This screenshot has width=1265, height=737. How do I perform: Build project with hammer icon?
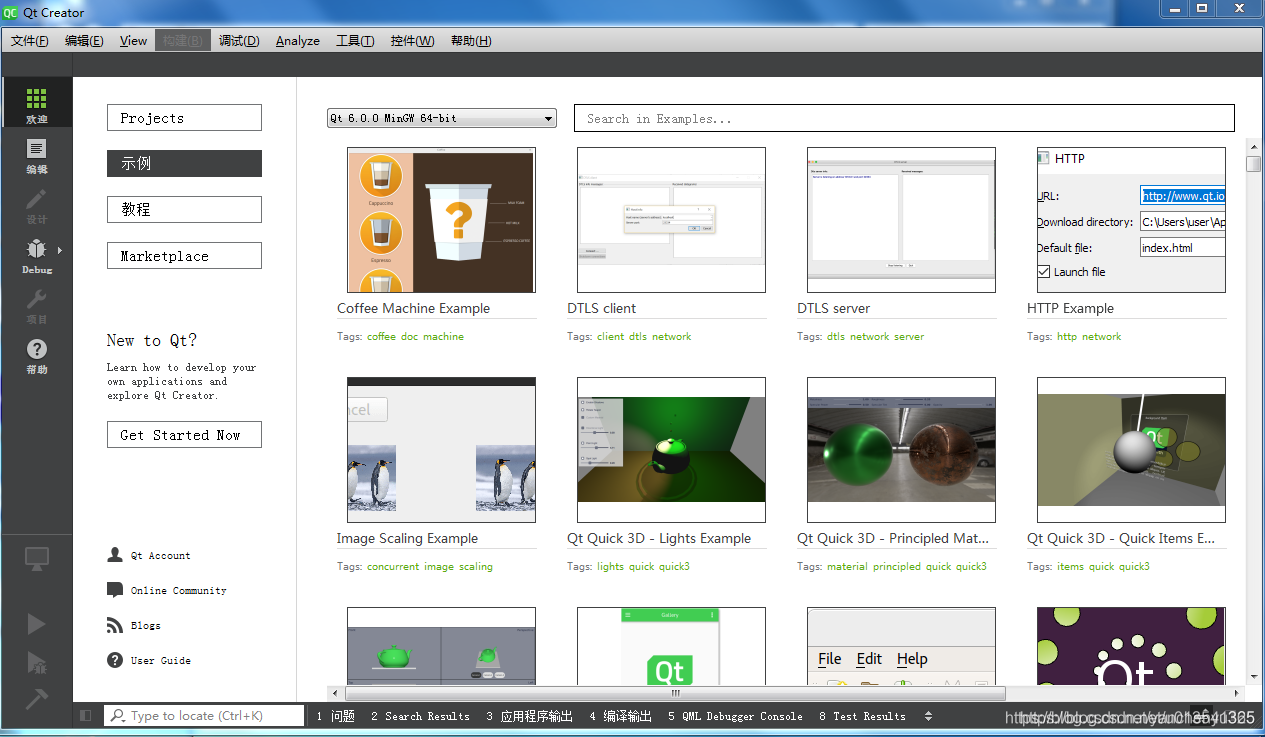pos(36,698)
